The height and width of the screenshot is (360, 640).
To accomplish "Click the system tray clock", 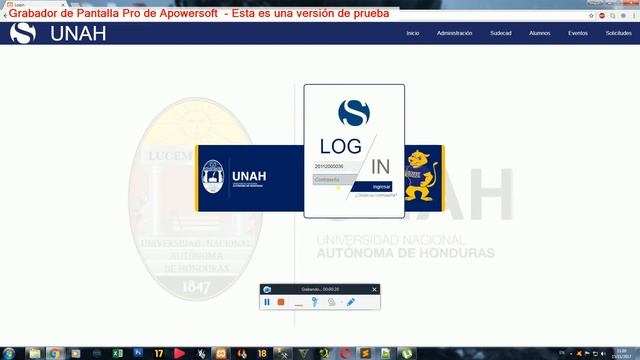I will click(622, 353).
